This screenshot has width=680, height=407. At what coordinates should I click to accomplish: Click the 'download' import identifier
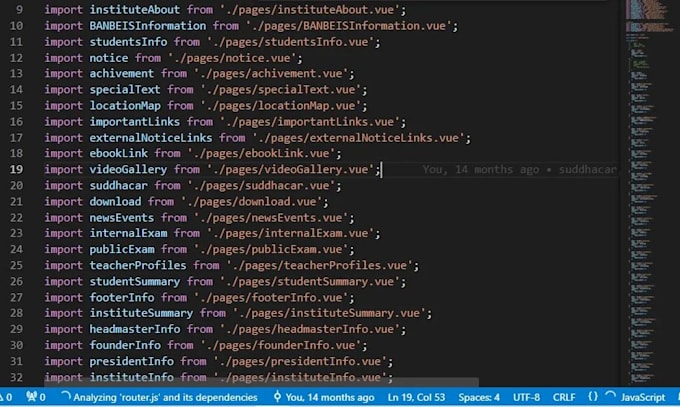click(x=115, y=201)
